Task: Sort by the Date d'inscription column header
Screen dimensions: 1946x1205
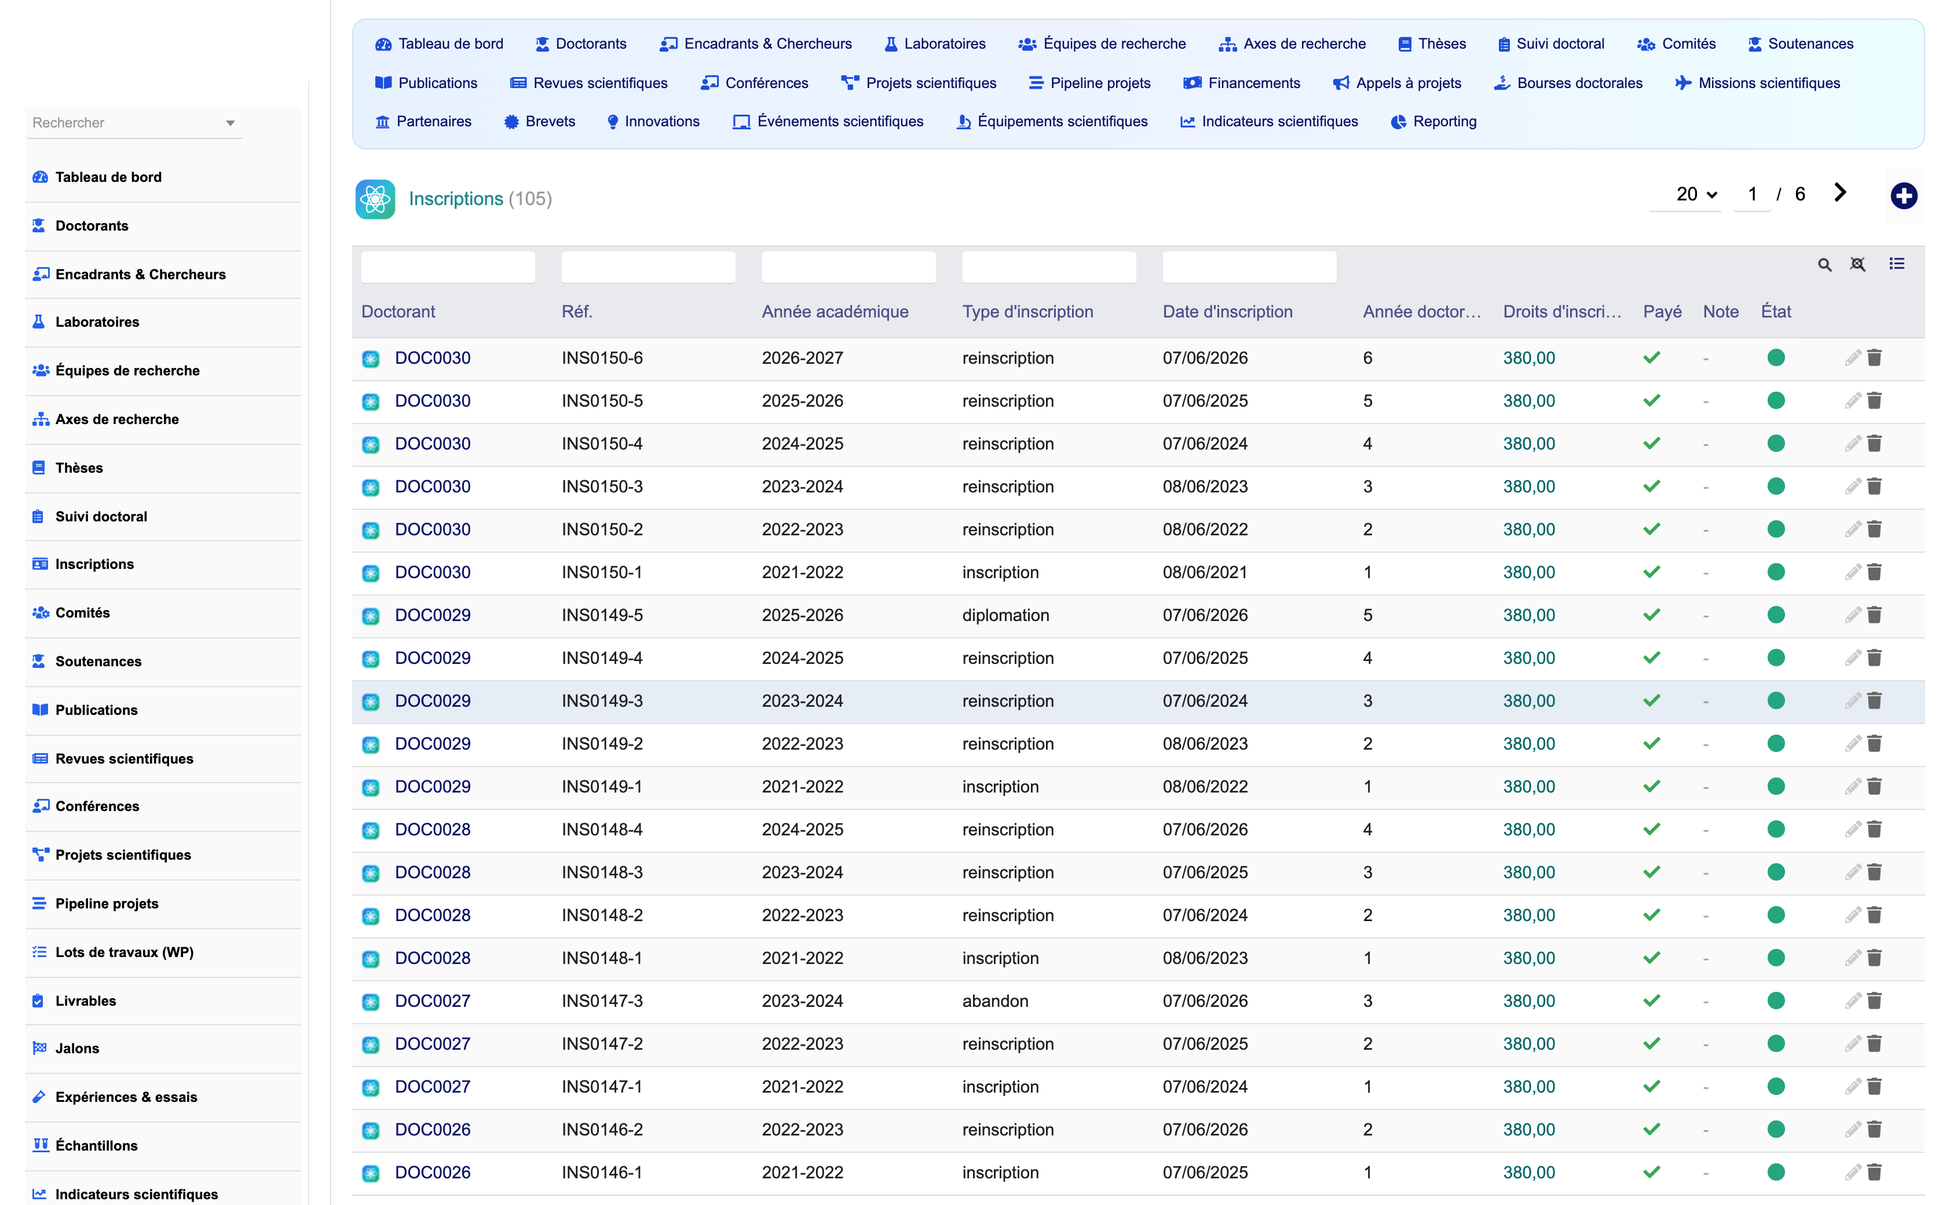Action: pyautogui.click(x=1227, y=312)
